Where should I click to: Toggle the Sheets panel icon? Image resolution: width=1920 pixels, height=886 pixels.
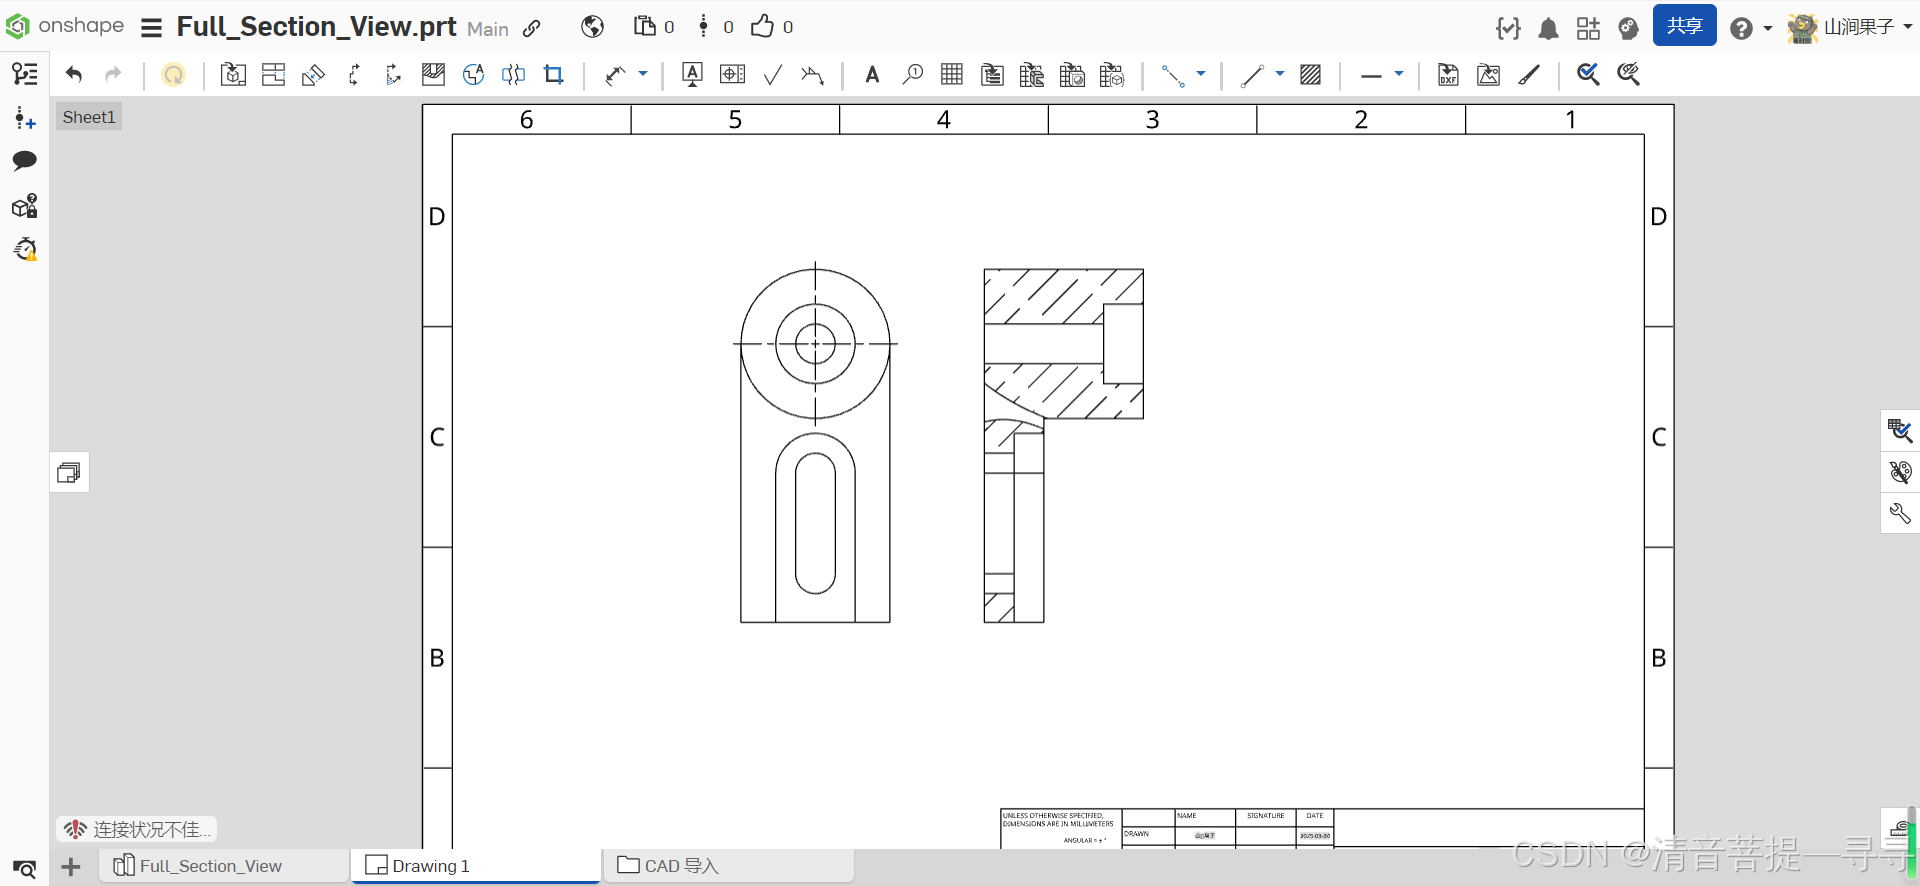25,74
